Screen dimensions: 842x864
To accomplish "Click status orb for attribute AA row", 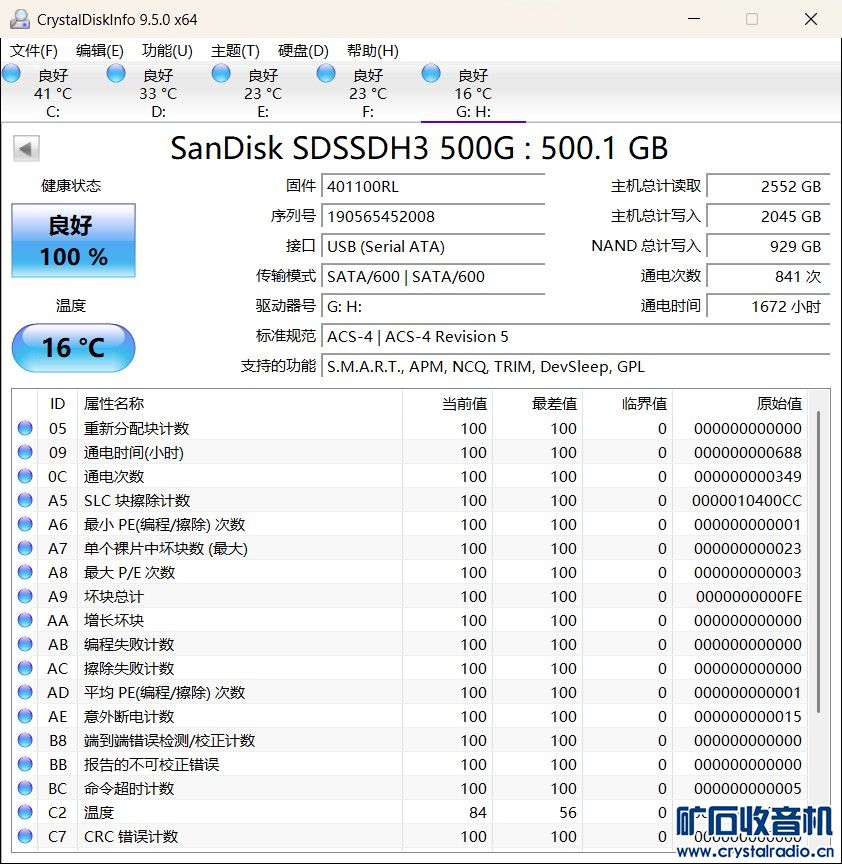I will coord(25,620).
